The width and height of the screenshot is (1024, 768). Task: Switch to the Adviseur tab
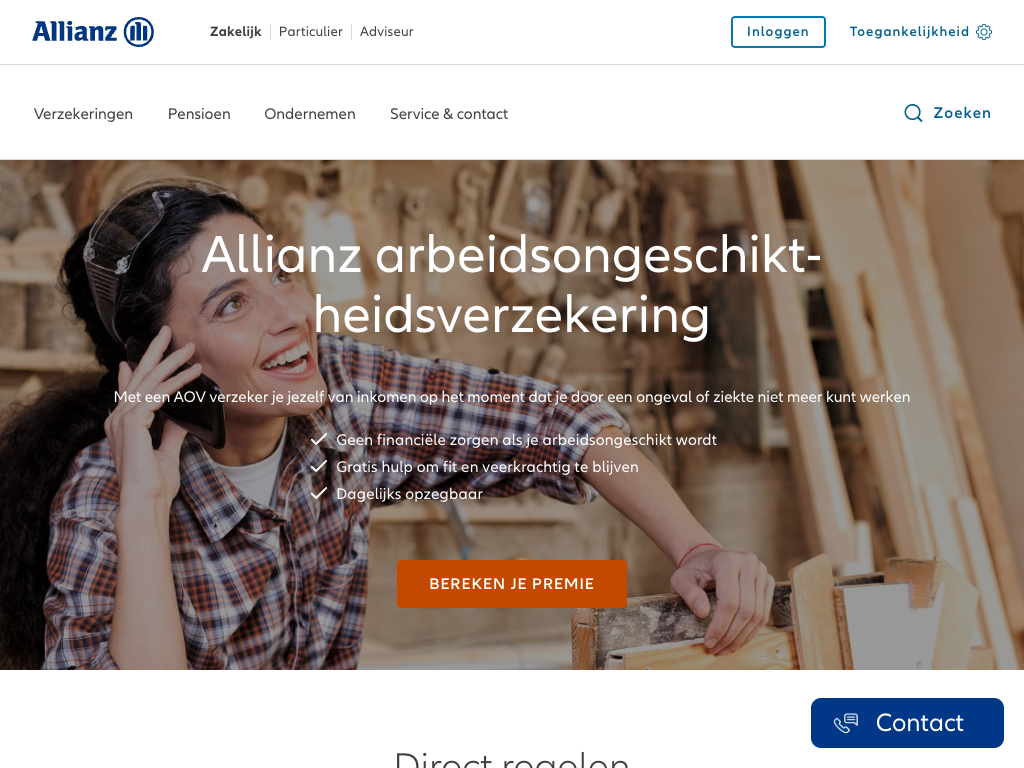(386, 31)
